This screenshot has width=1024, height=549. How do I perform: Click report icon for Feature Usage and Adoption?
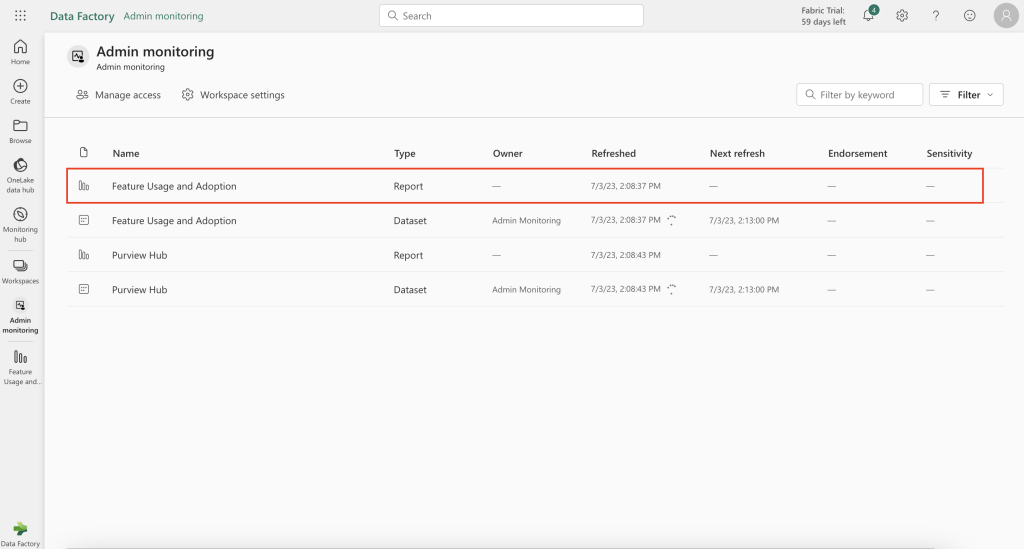84,186
